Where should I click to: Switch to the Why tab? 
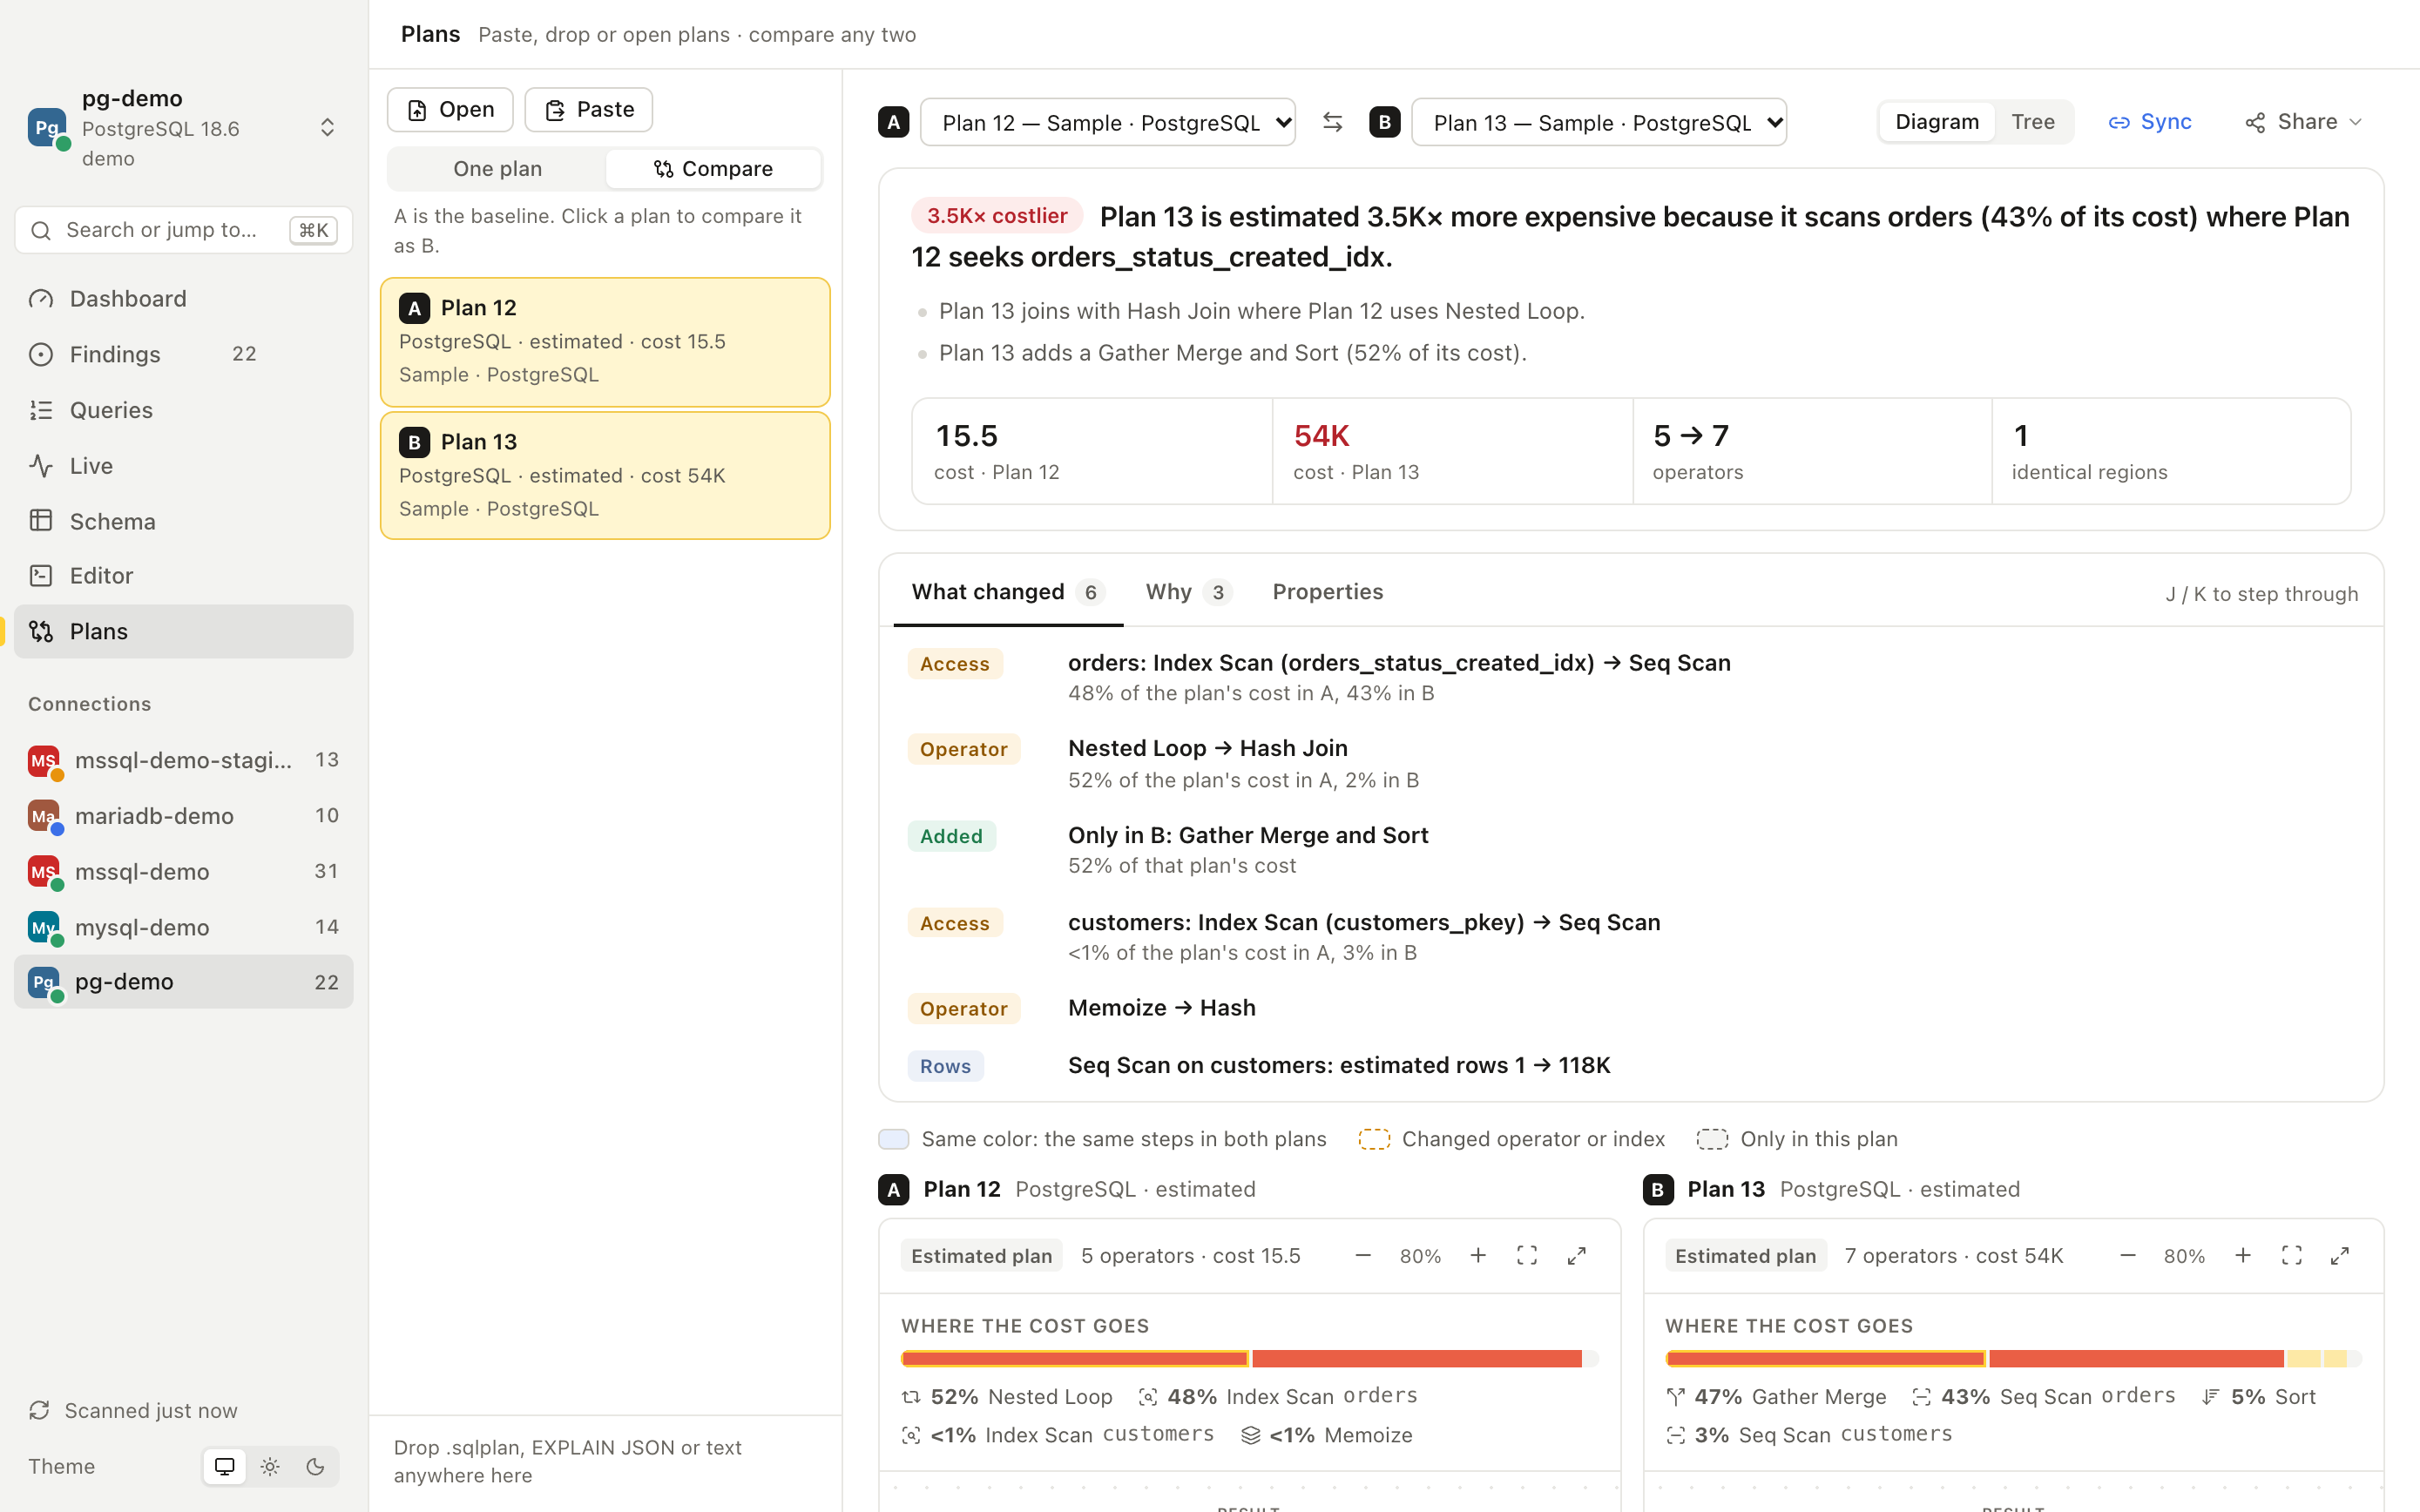coord(1188,592)
